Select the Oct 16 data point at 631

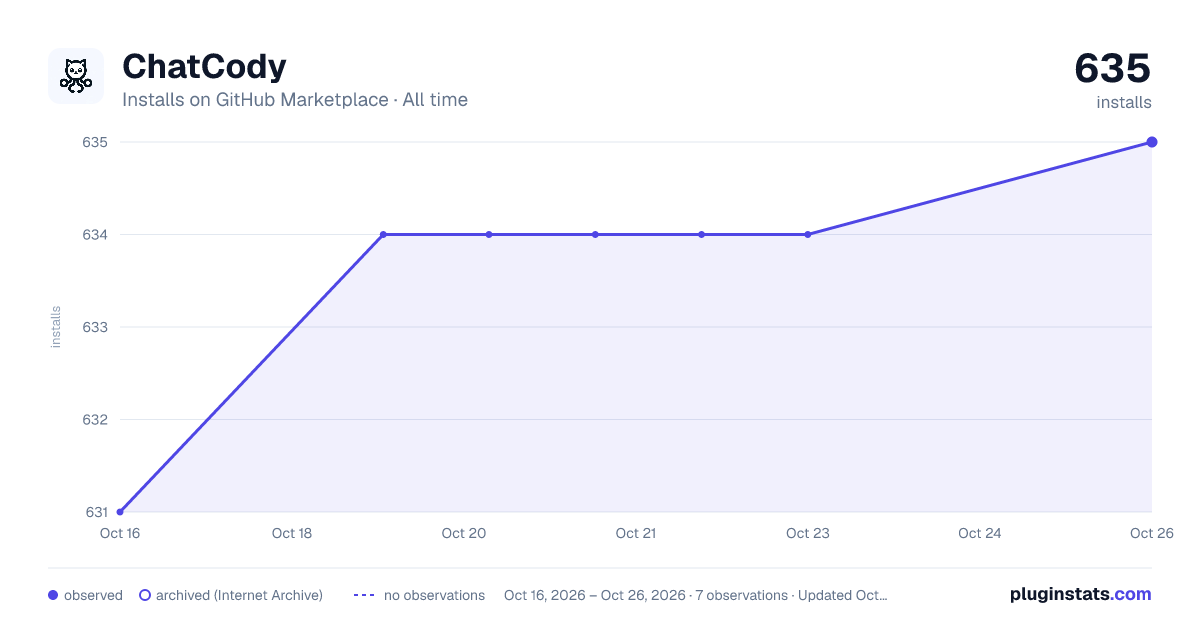point(120,512)
